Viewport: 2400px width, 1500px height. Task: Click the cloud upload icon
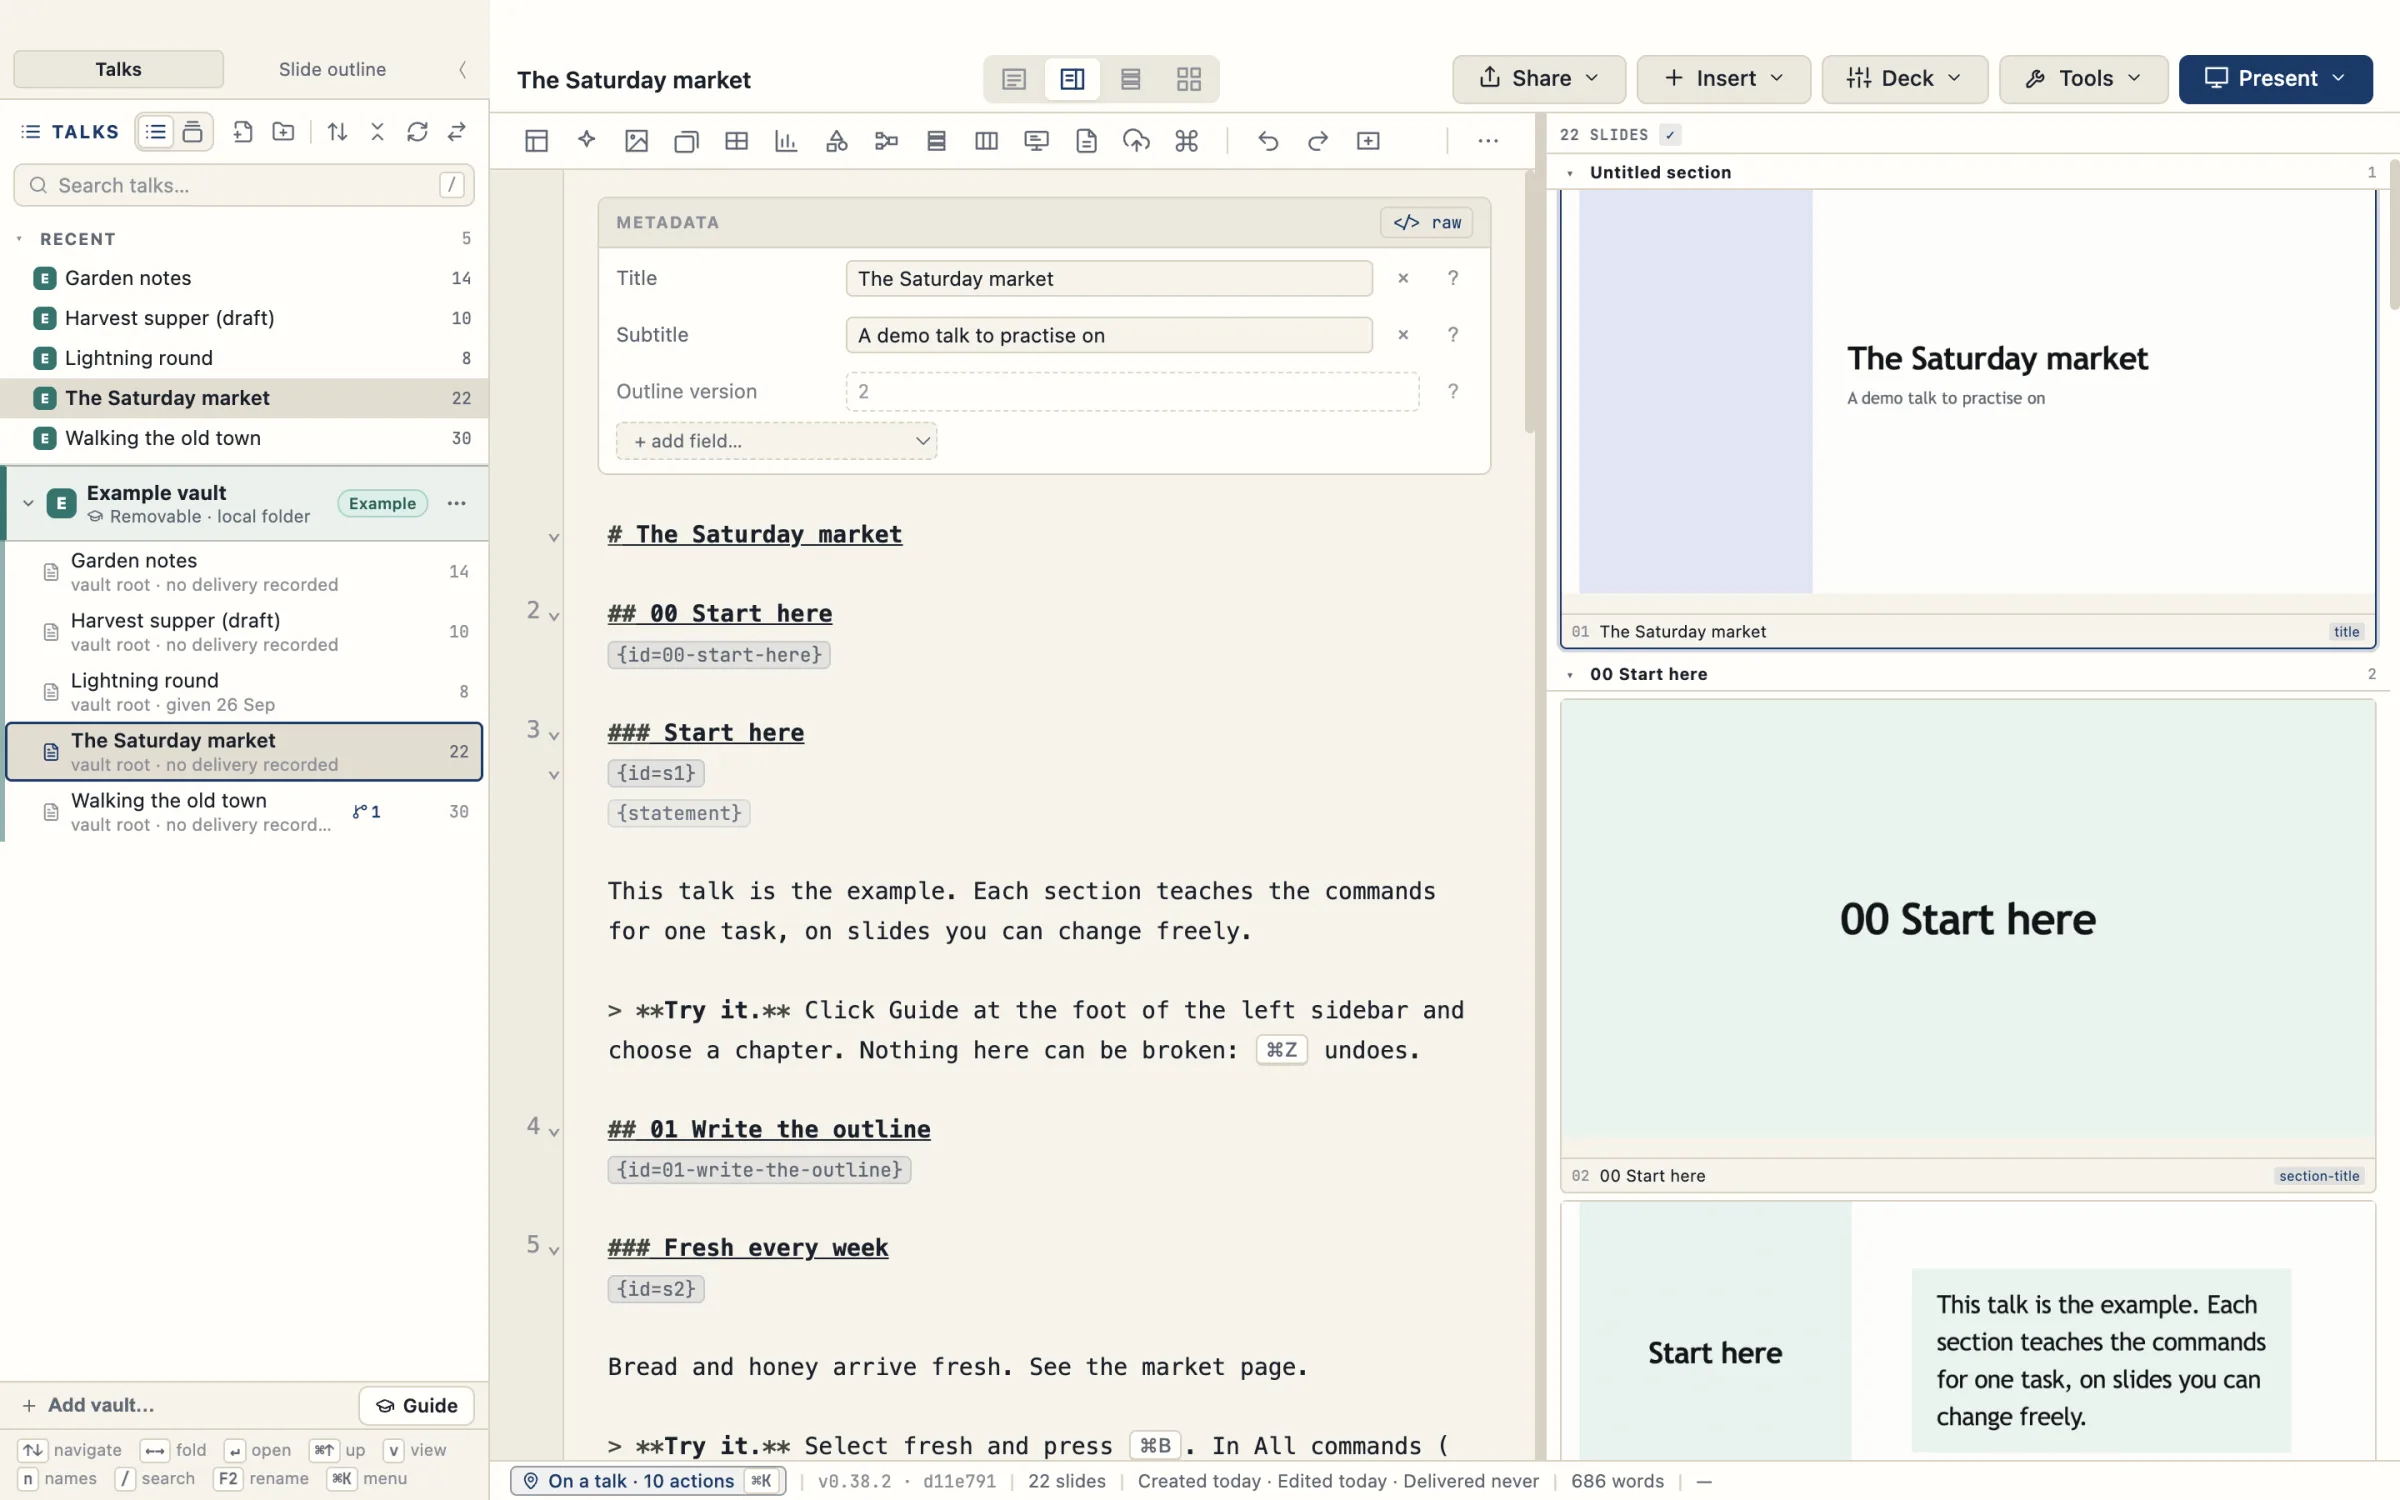(1136, 141)
